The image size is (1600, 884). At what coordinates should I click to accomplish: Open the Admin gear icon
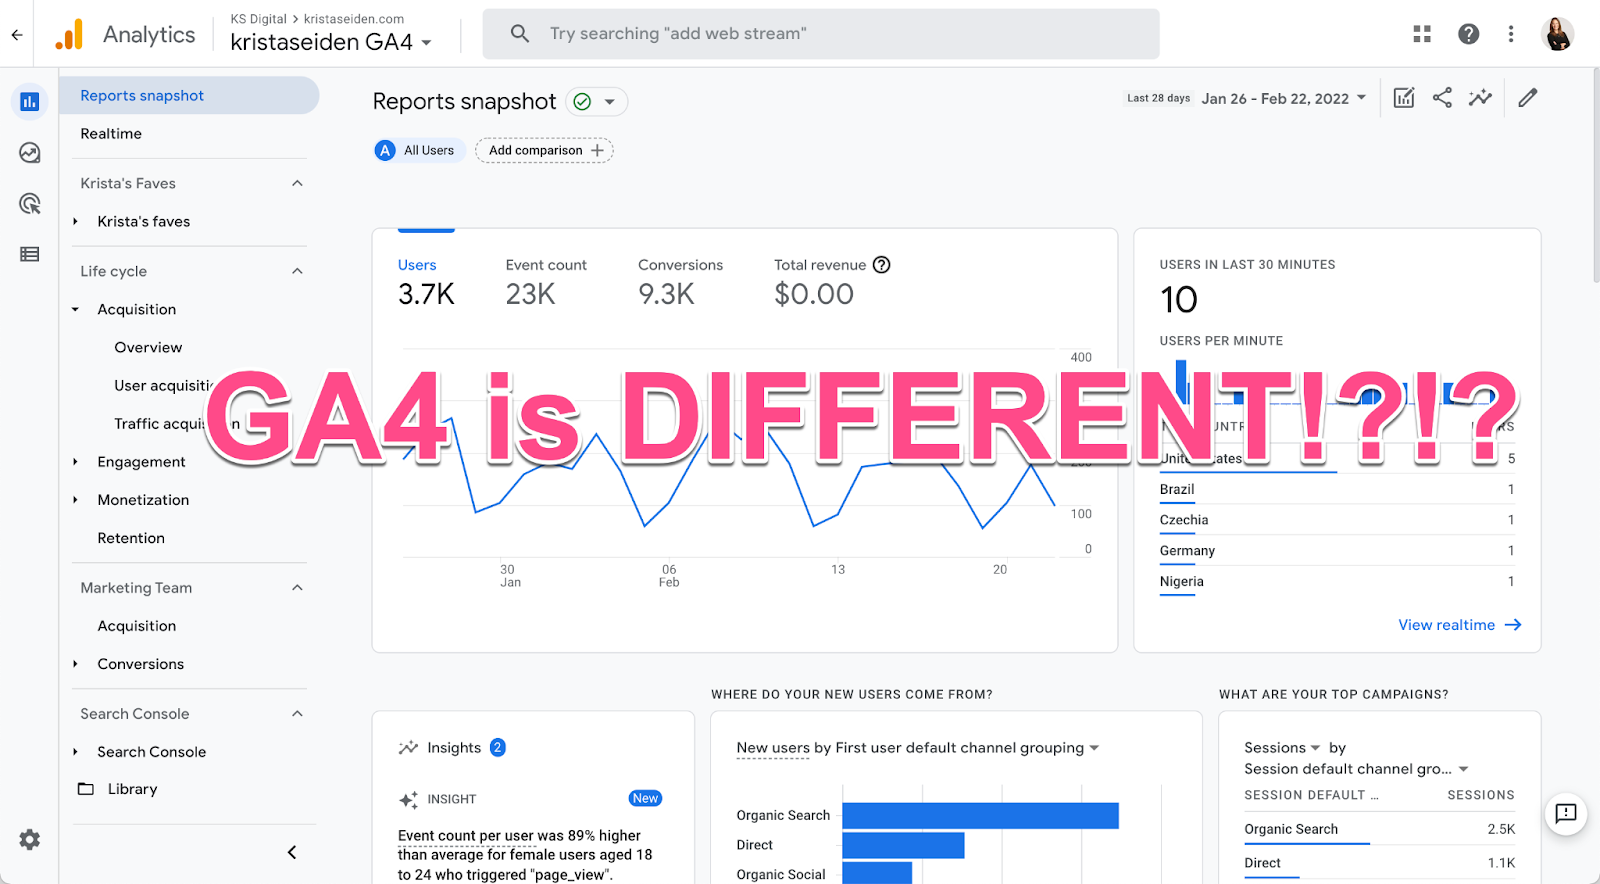(x=30, y=840)
